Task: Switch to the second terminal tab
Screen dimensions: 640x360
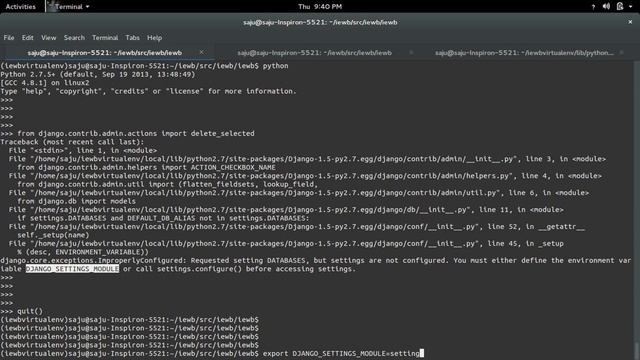Action: (314, 53)
